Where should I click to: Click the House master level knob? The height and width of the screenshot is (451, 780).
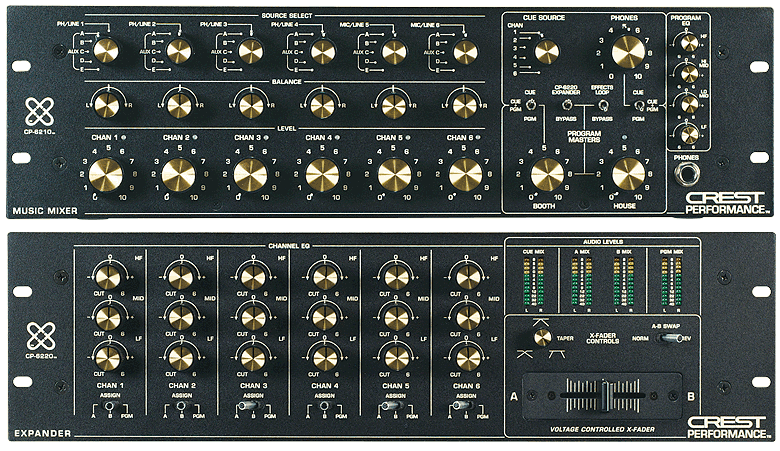pos(628,175)
